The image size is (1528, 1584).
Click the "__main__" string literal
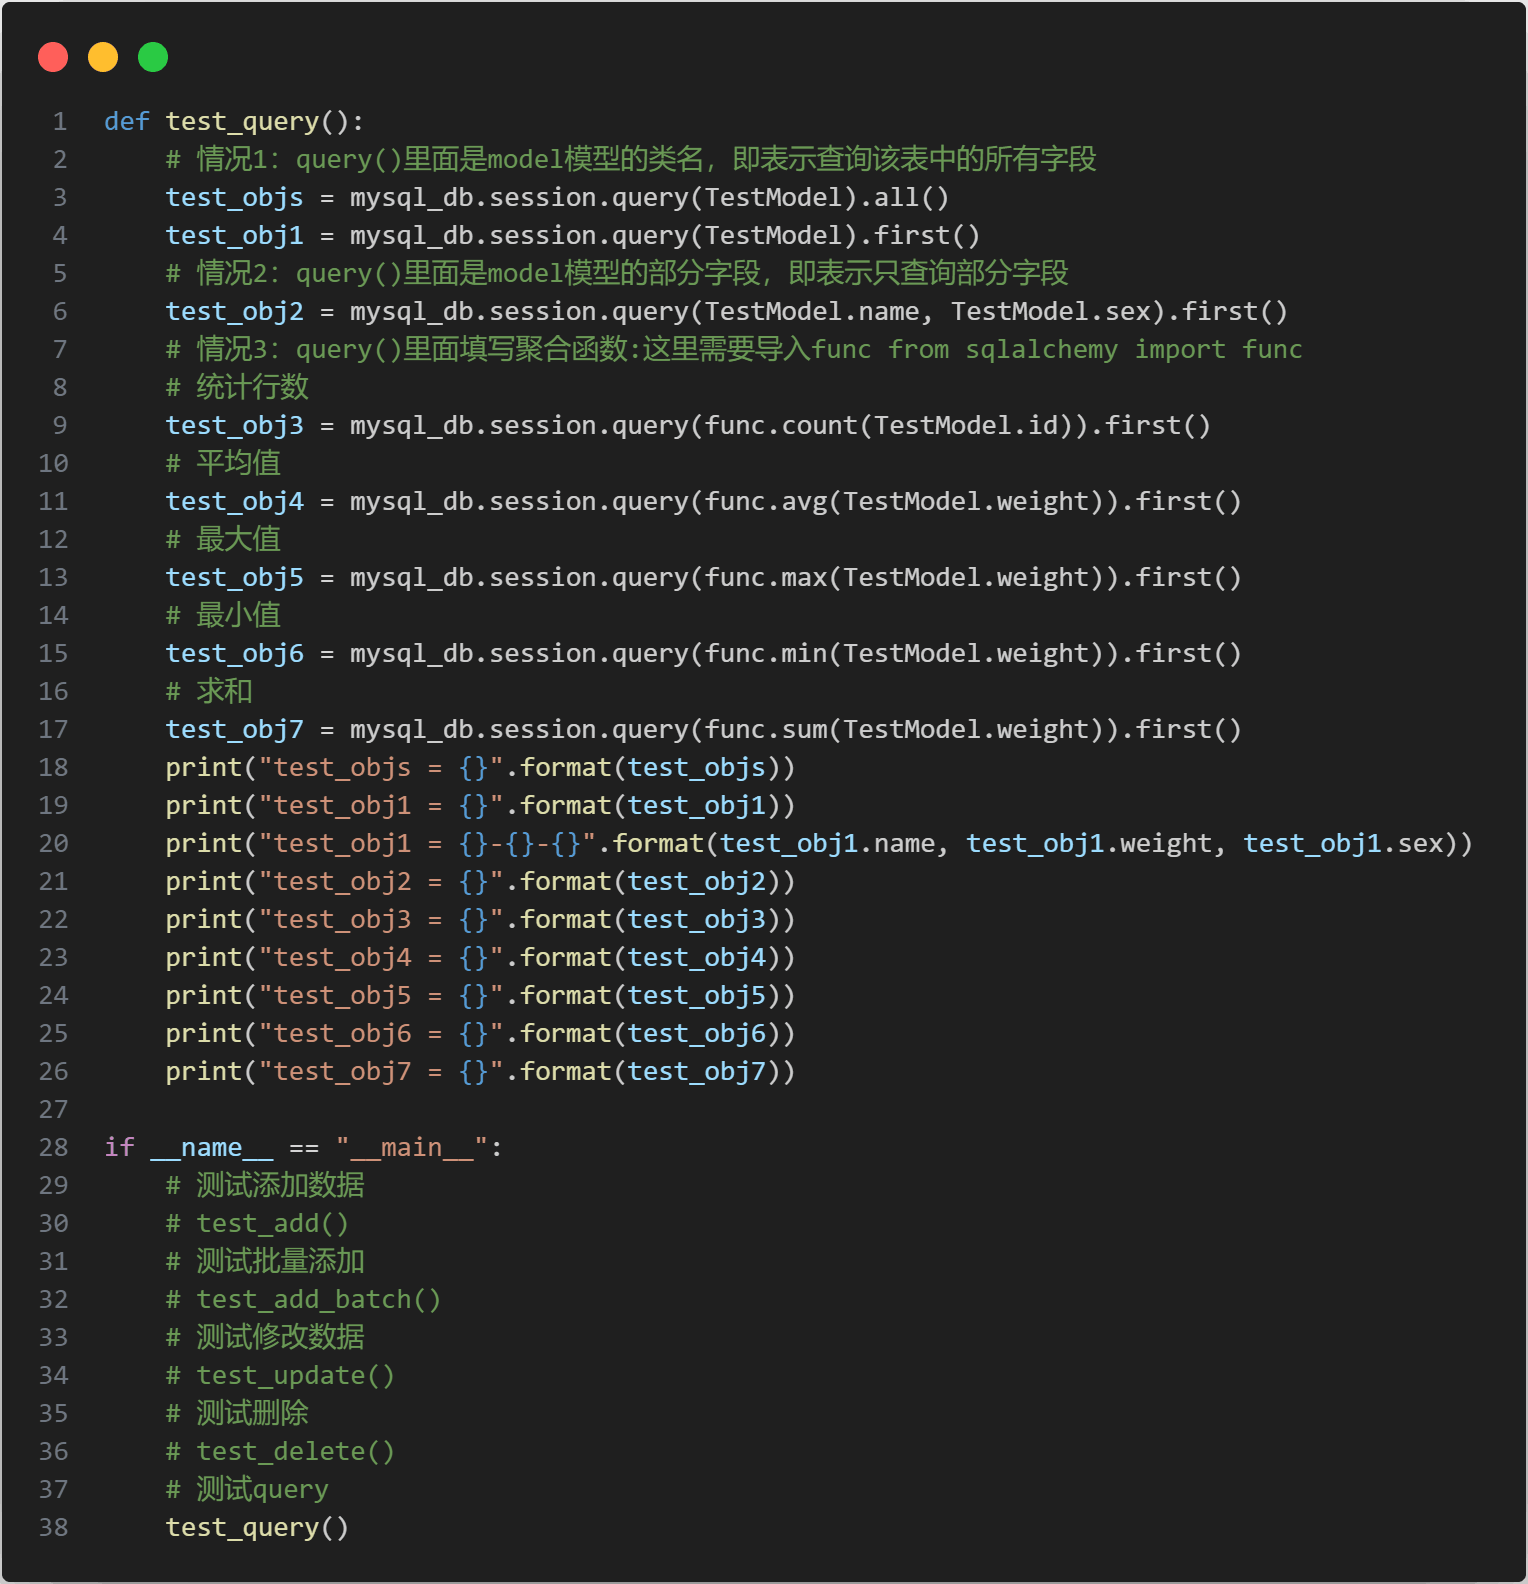[x=411, y=1148]
